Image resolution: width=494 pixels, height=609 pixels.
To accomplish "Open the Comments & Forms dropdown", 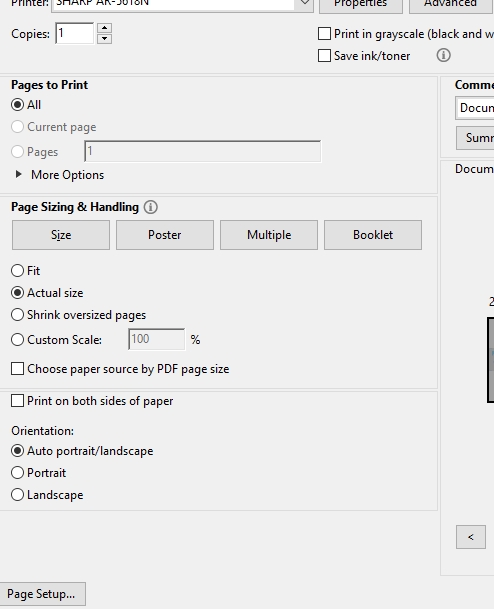I will pos(475,108).
